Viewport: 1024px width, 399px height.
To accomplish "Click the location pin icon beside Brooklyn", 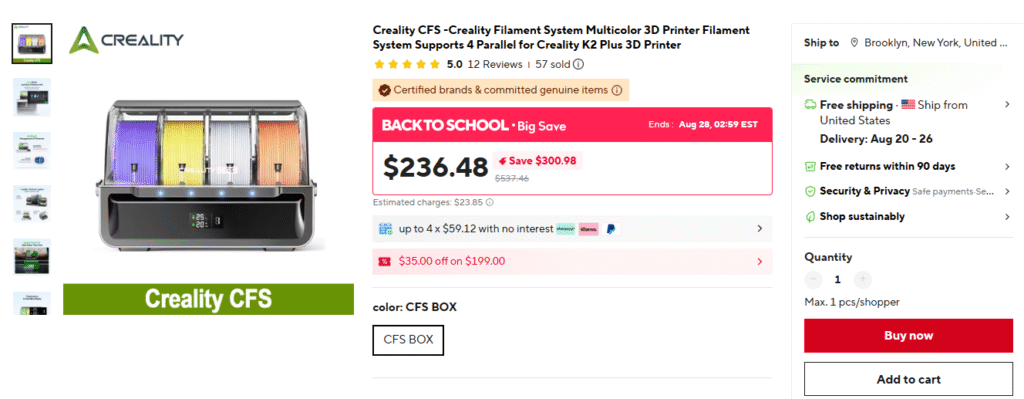I will point(854,43).
